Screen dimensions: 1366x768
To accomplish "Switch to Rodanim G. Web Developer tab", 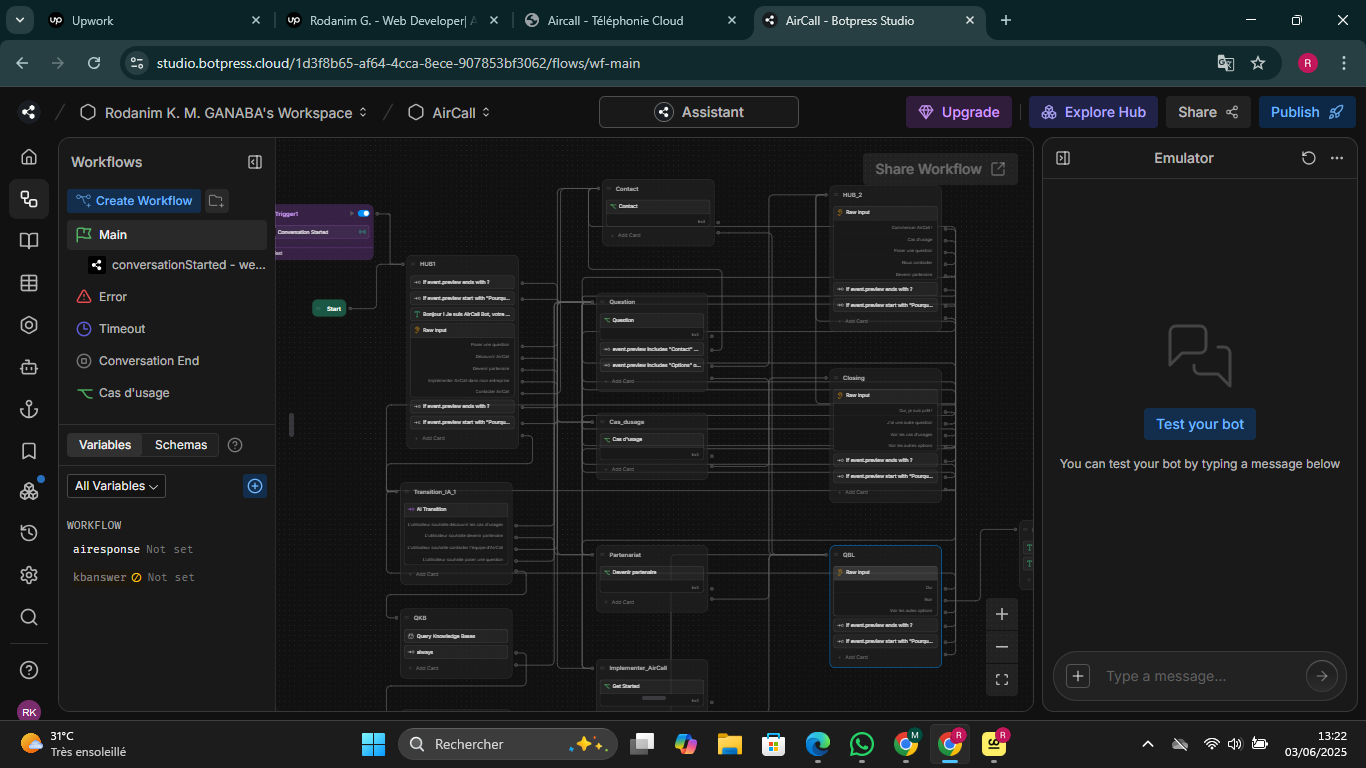I will [x=393, y=20].
